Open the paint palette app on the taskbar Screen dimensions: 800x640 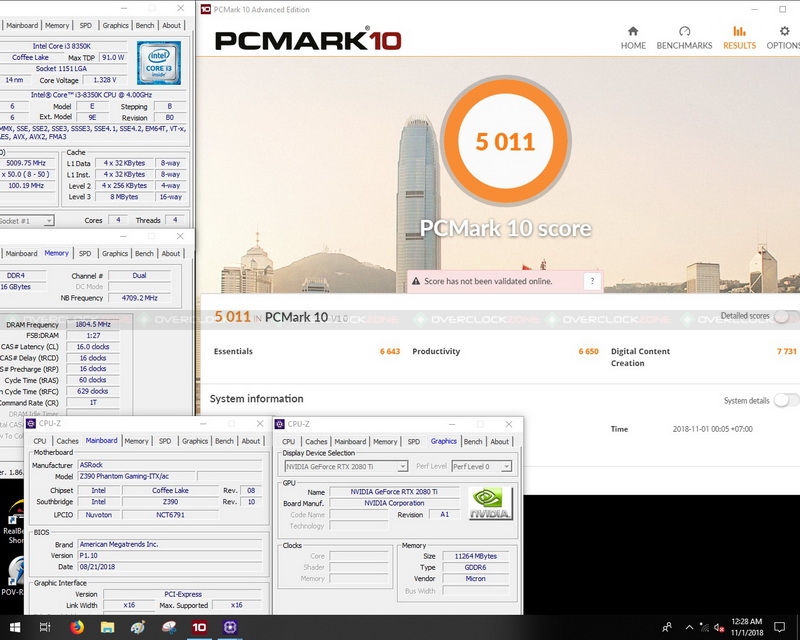(138, 627)
